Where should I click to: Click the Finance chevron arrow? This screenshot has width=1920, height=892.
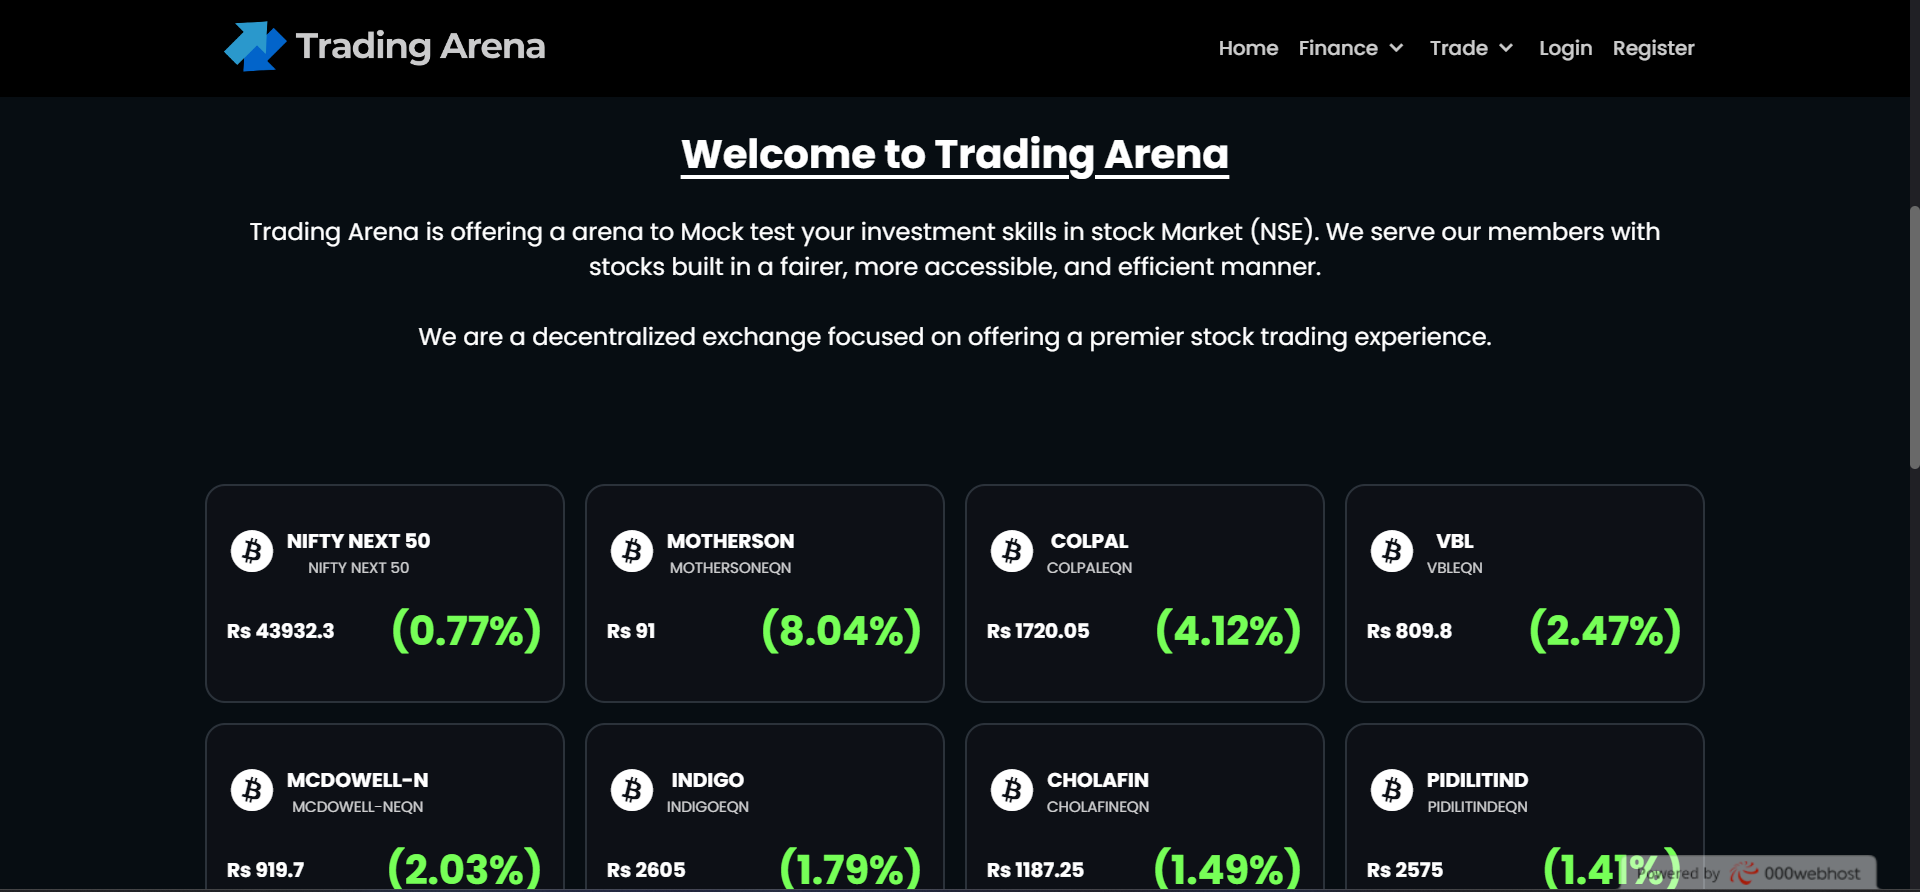pos(1396,48)
